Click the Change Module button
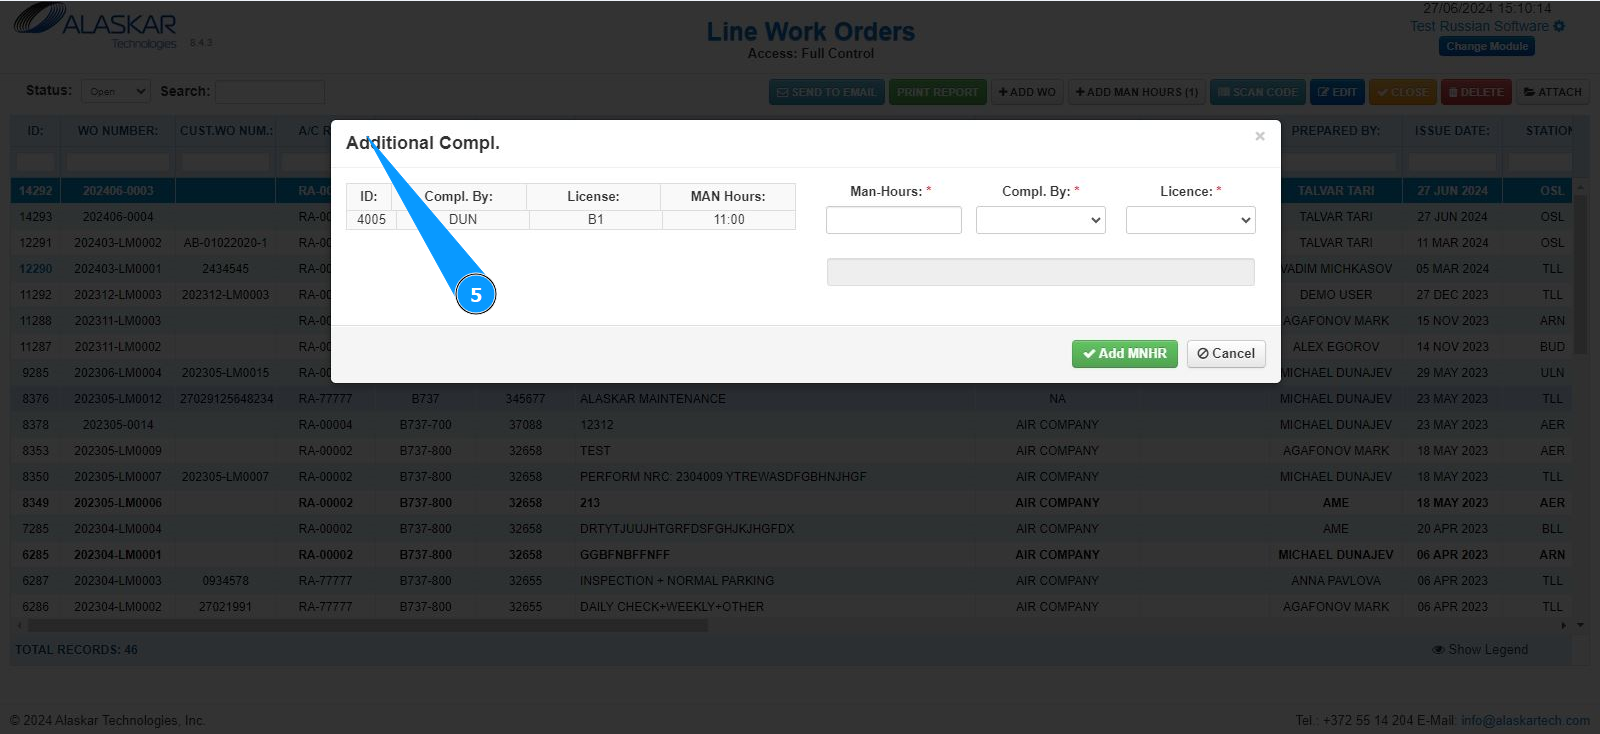Screen dimensions: 1600x734 pos(1487,46)
